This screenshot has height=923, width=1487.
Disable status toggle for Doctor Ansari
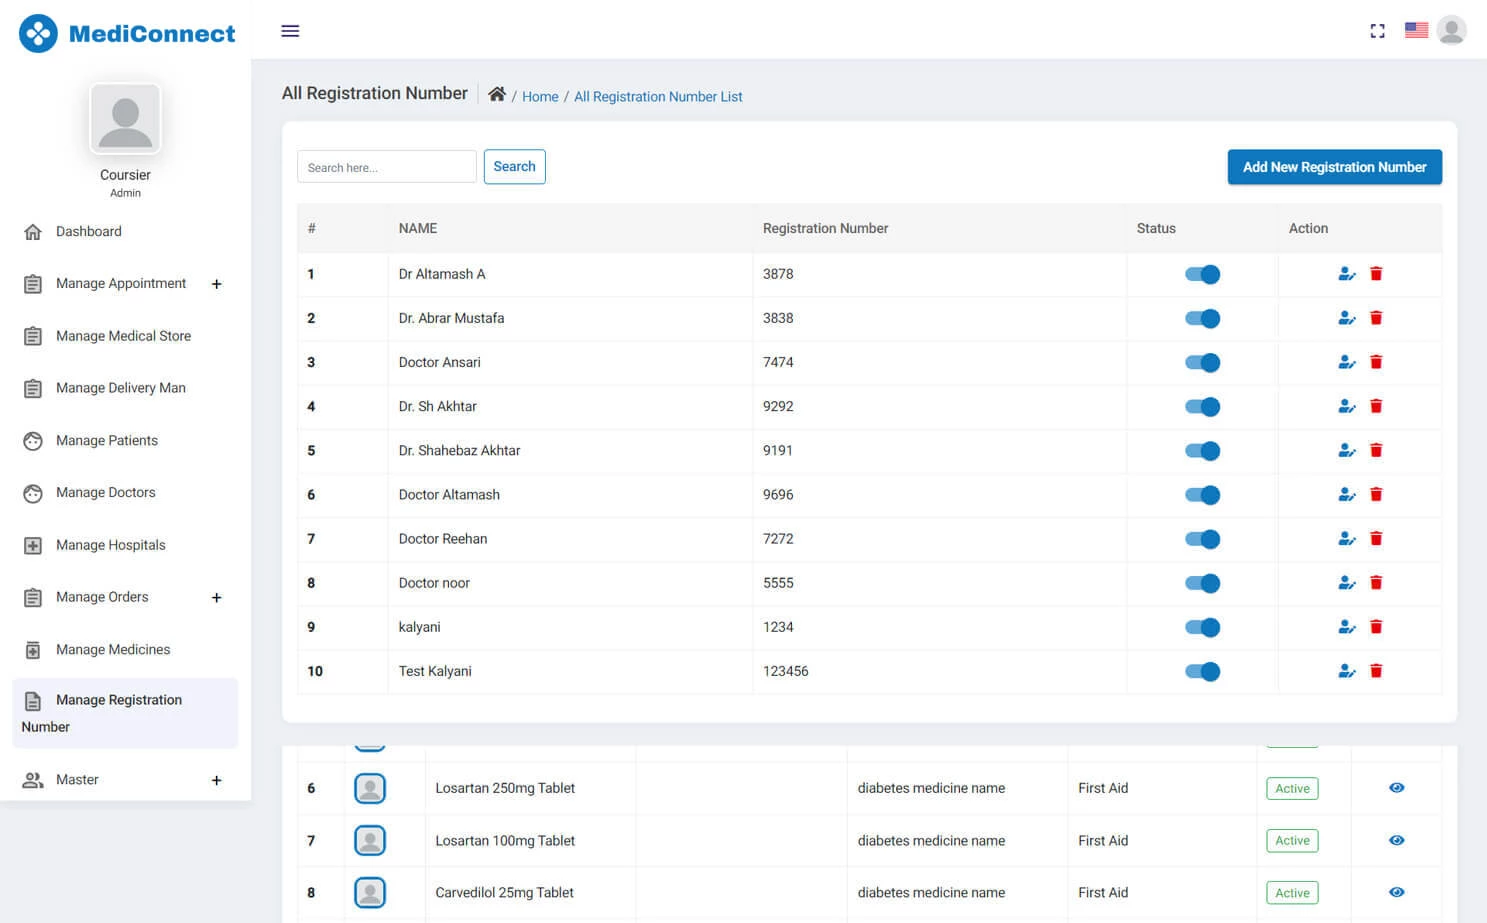pos(1202,362)
